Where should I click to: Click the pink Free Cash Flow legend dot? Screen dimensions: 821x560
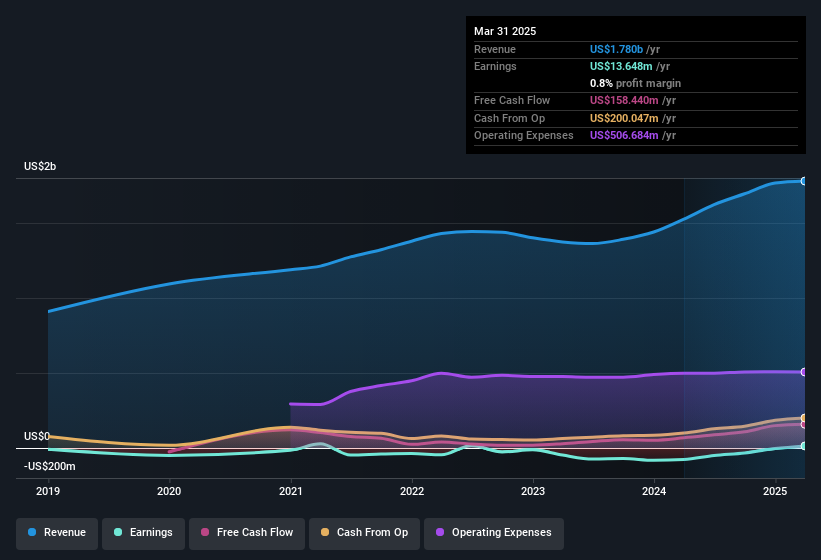(x=205, y=532)
